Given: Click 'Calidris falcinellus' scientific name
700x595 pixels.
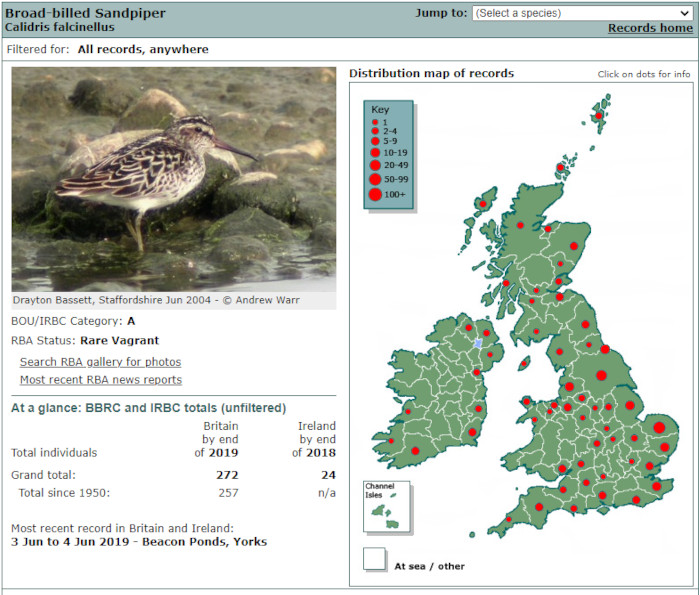Looking at the screenshot, I should tap(60, 27).
